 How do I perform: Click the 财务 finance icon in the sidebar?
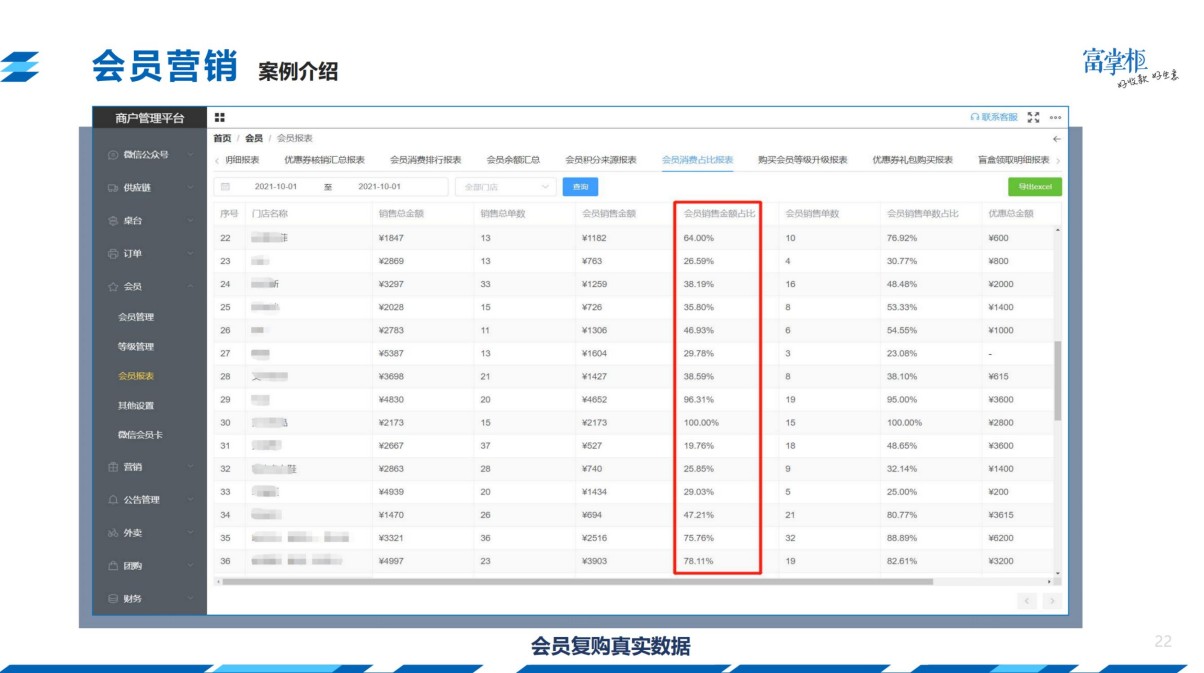click(112, 598)
